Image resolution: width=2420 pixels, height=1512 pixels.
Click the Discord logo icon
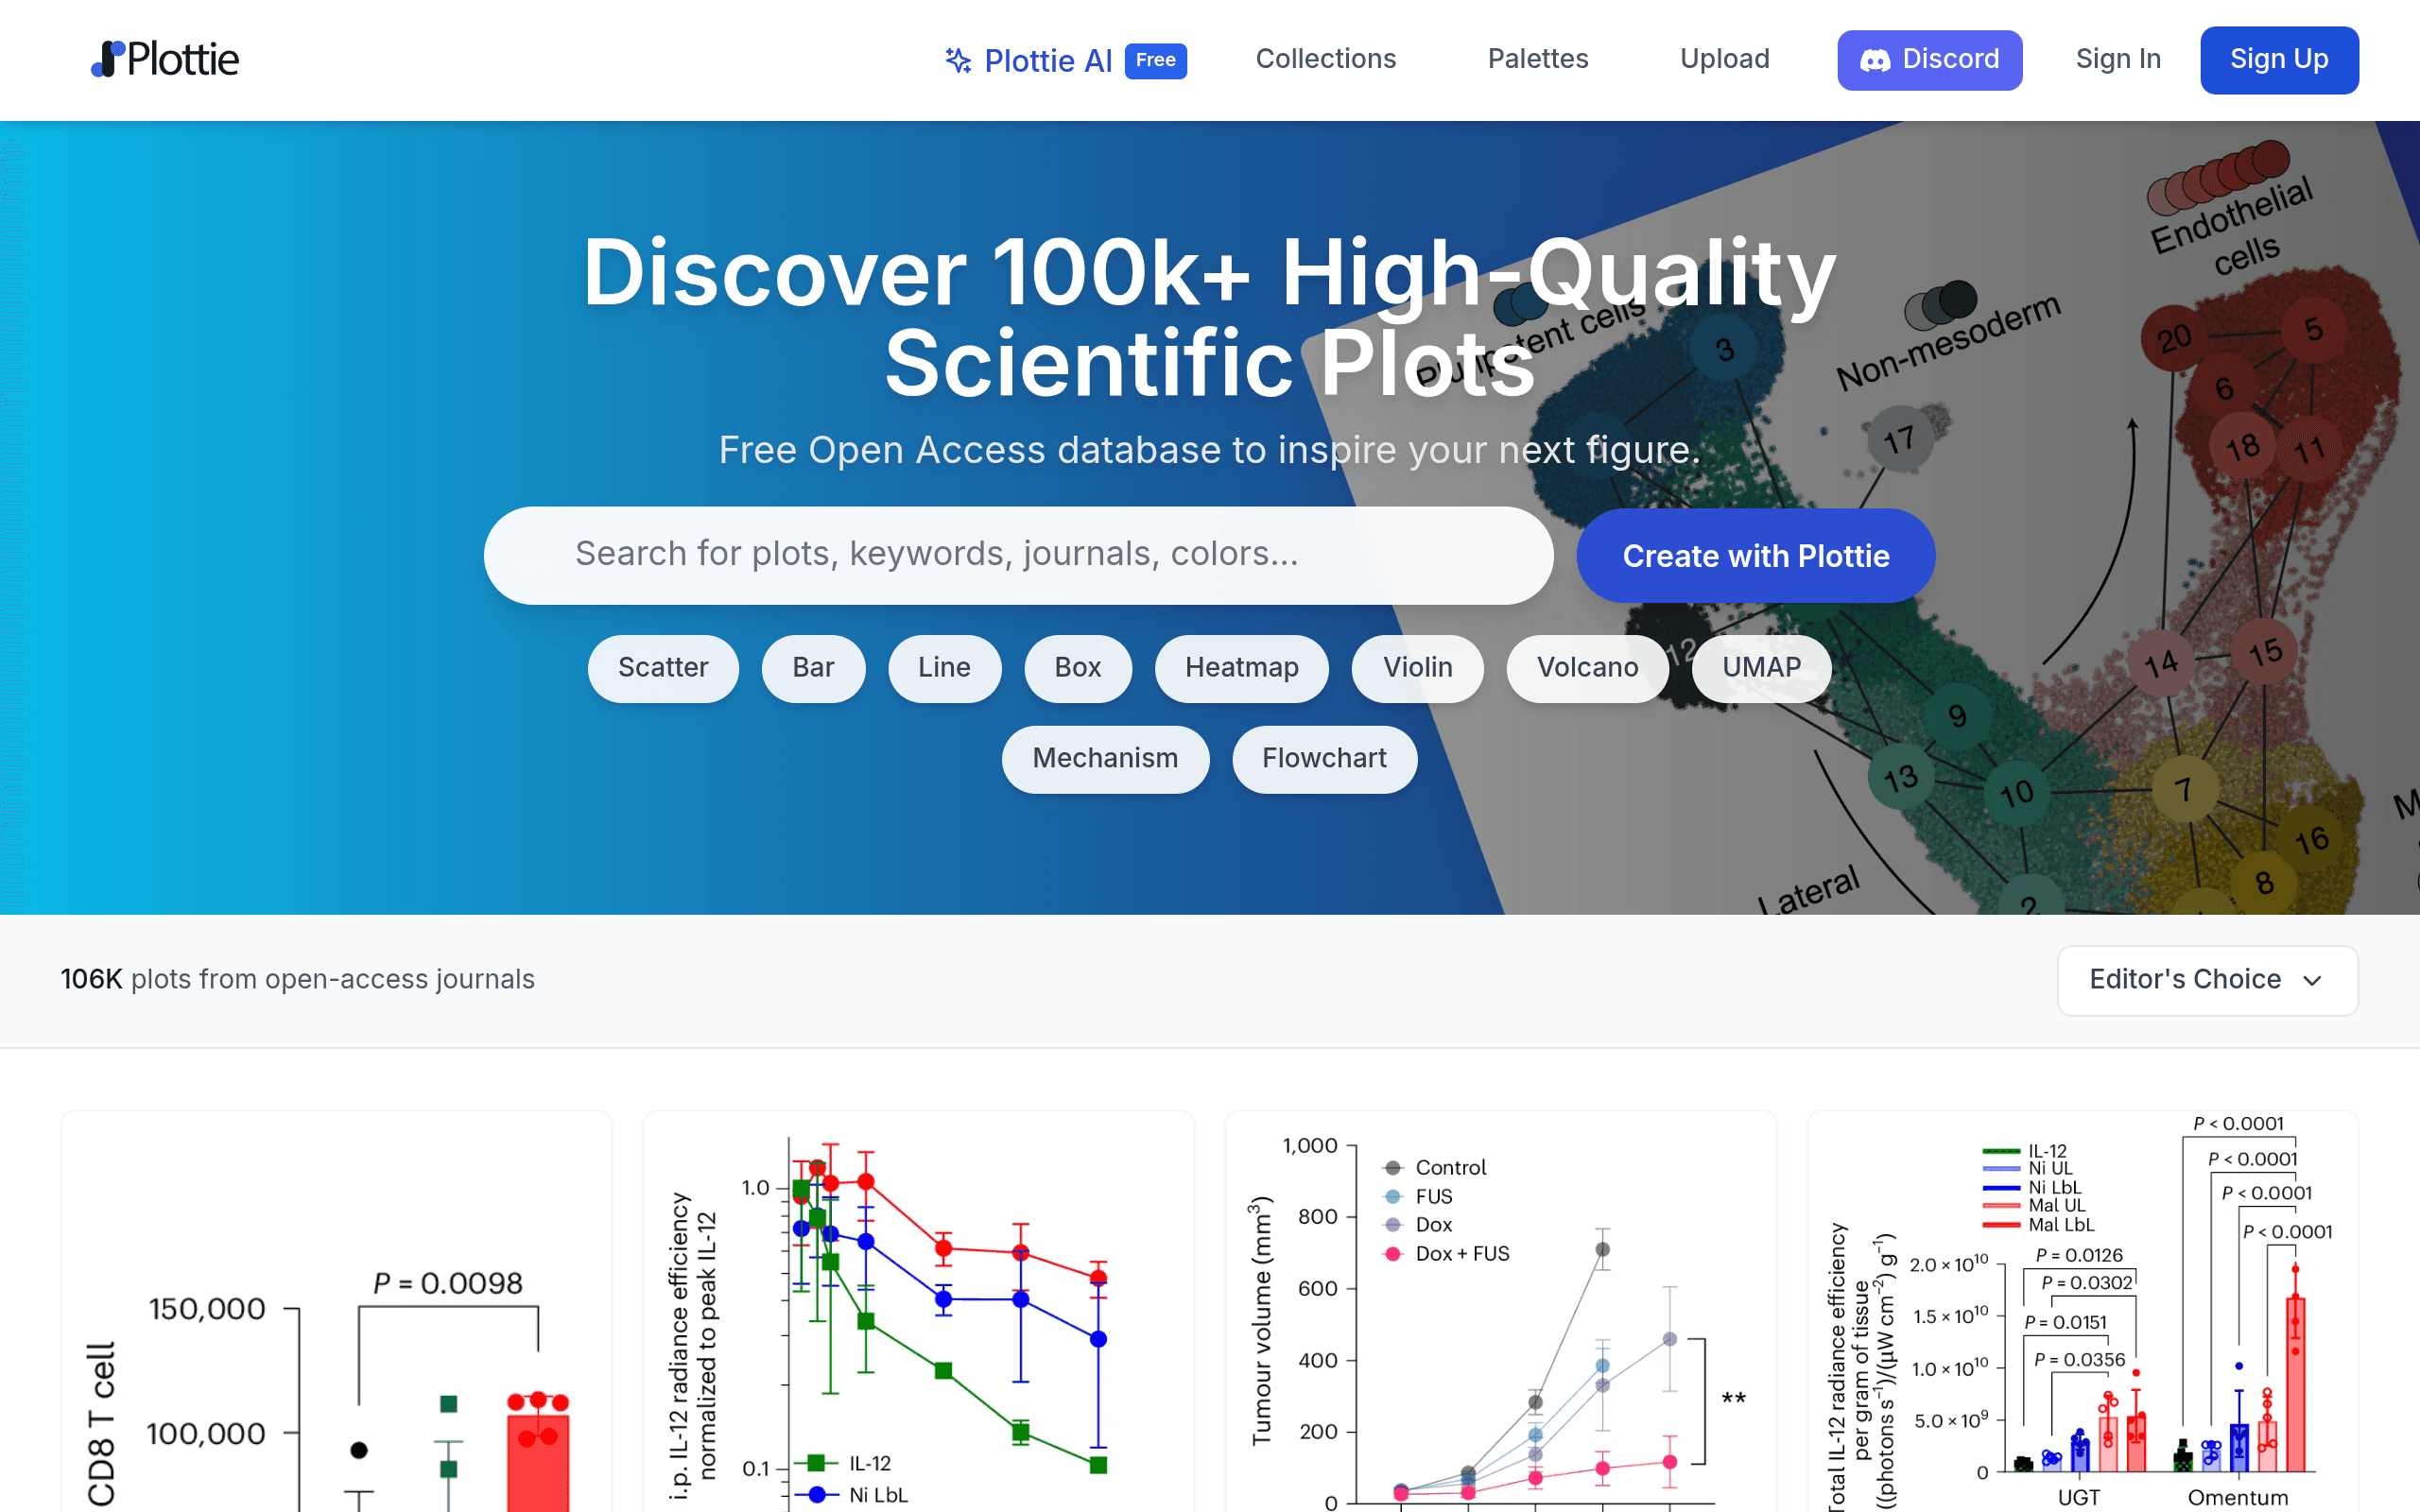pyautogui.click(x=1875, y=60)
